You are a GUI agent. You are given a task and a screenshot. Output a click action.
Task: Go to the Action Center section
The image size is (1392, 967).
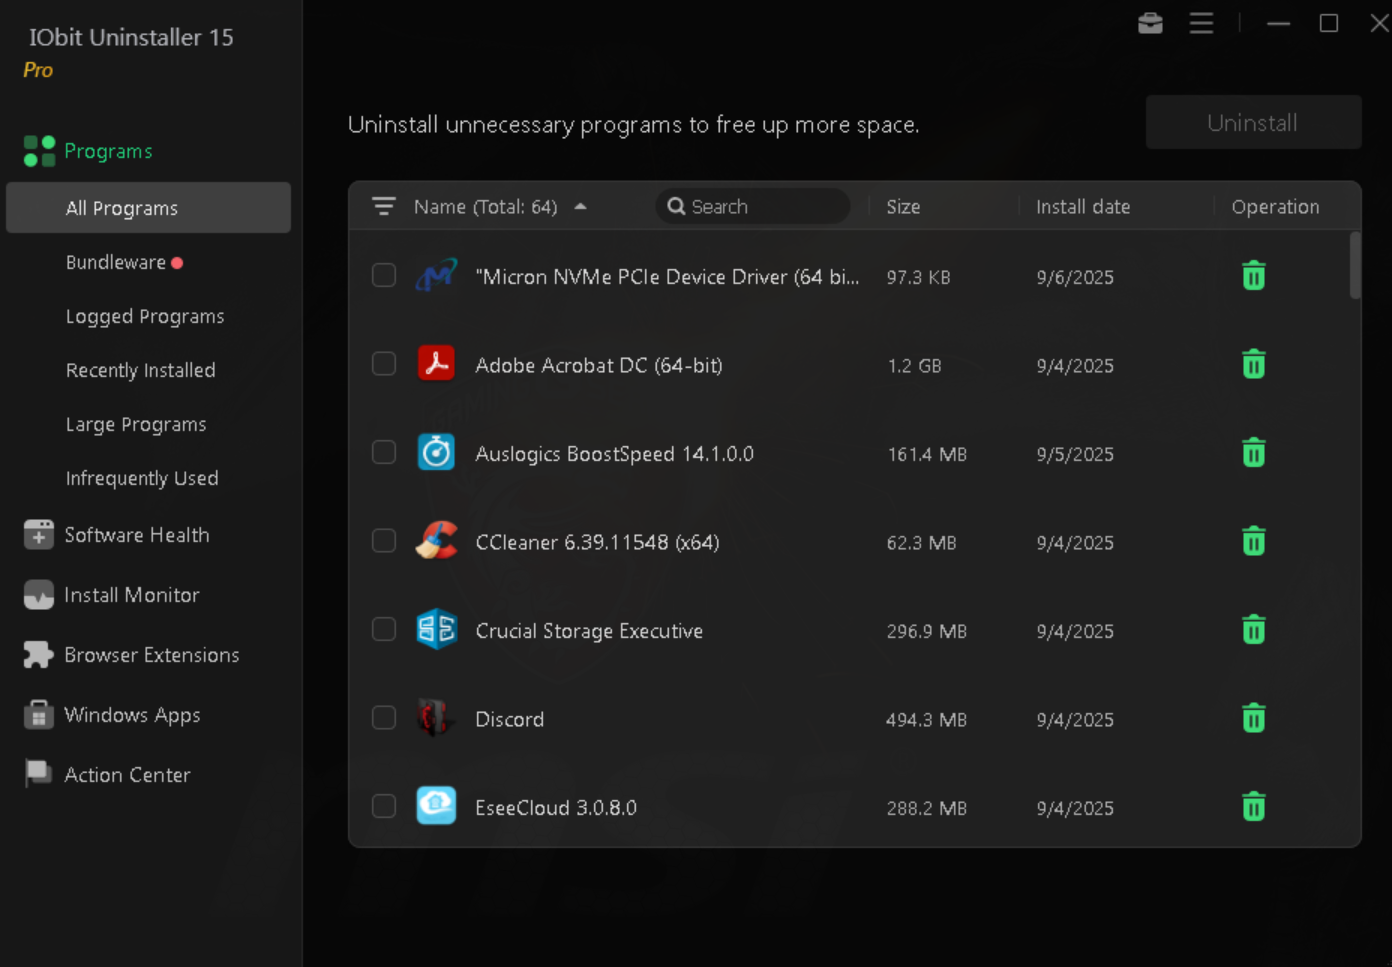(127, 775)
